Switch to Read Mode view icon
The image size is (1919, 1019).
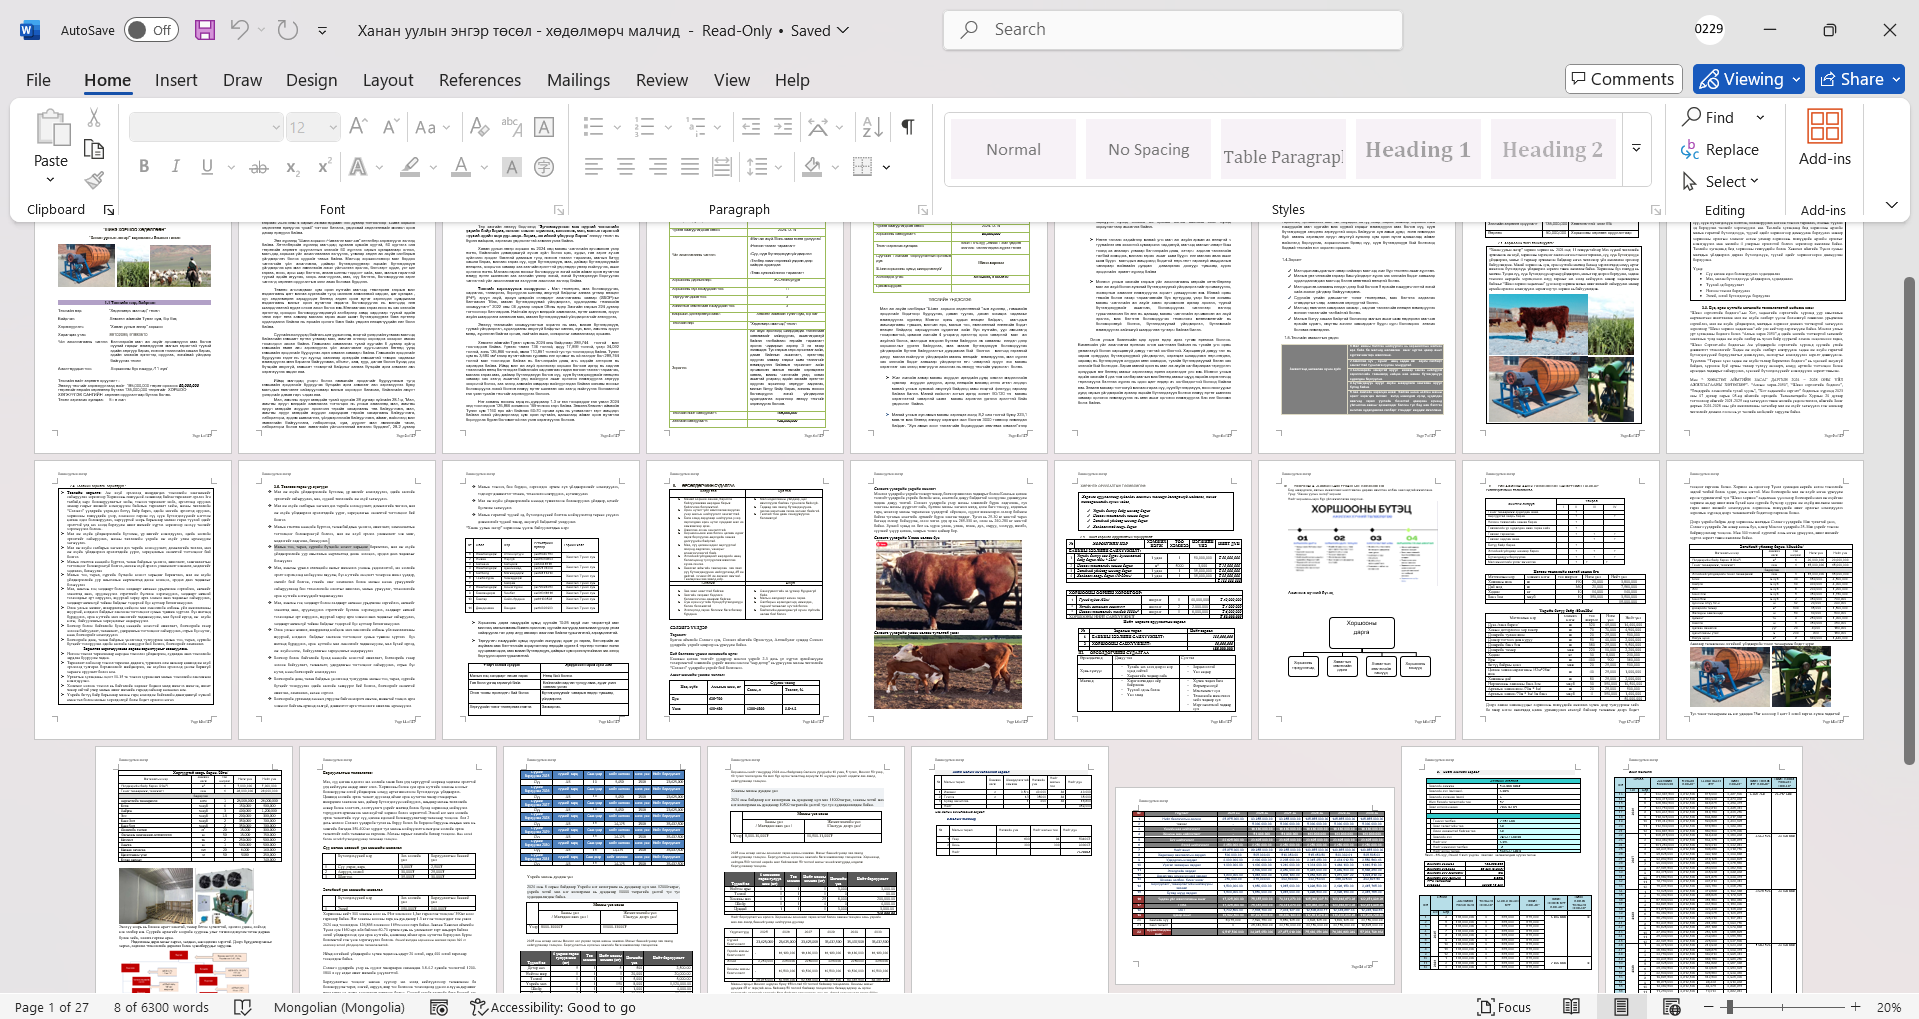click(1572, 1007)
